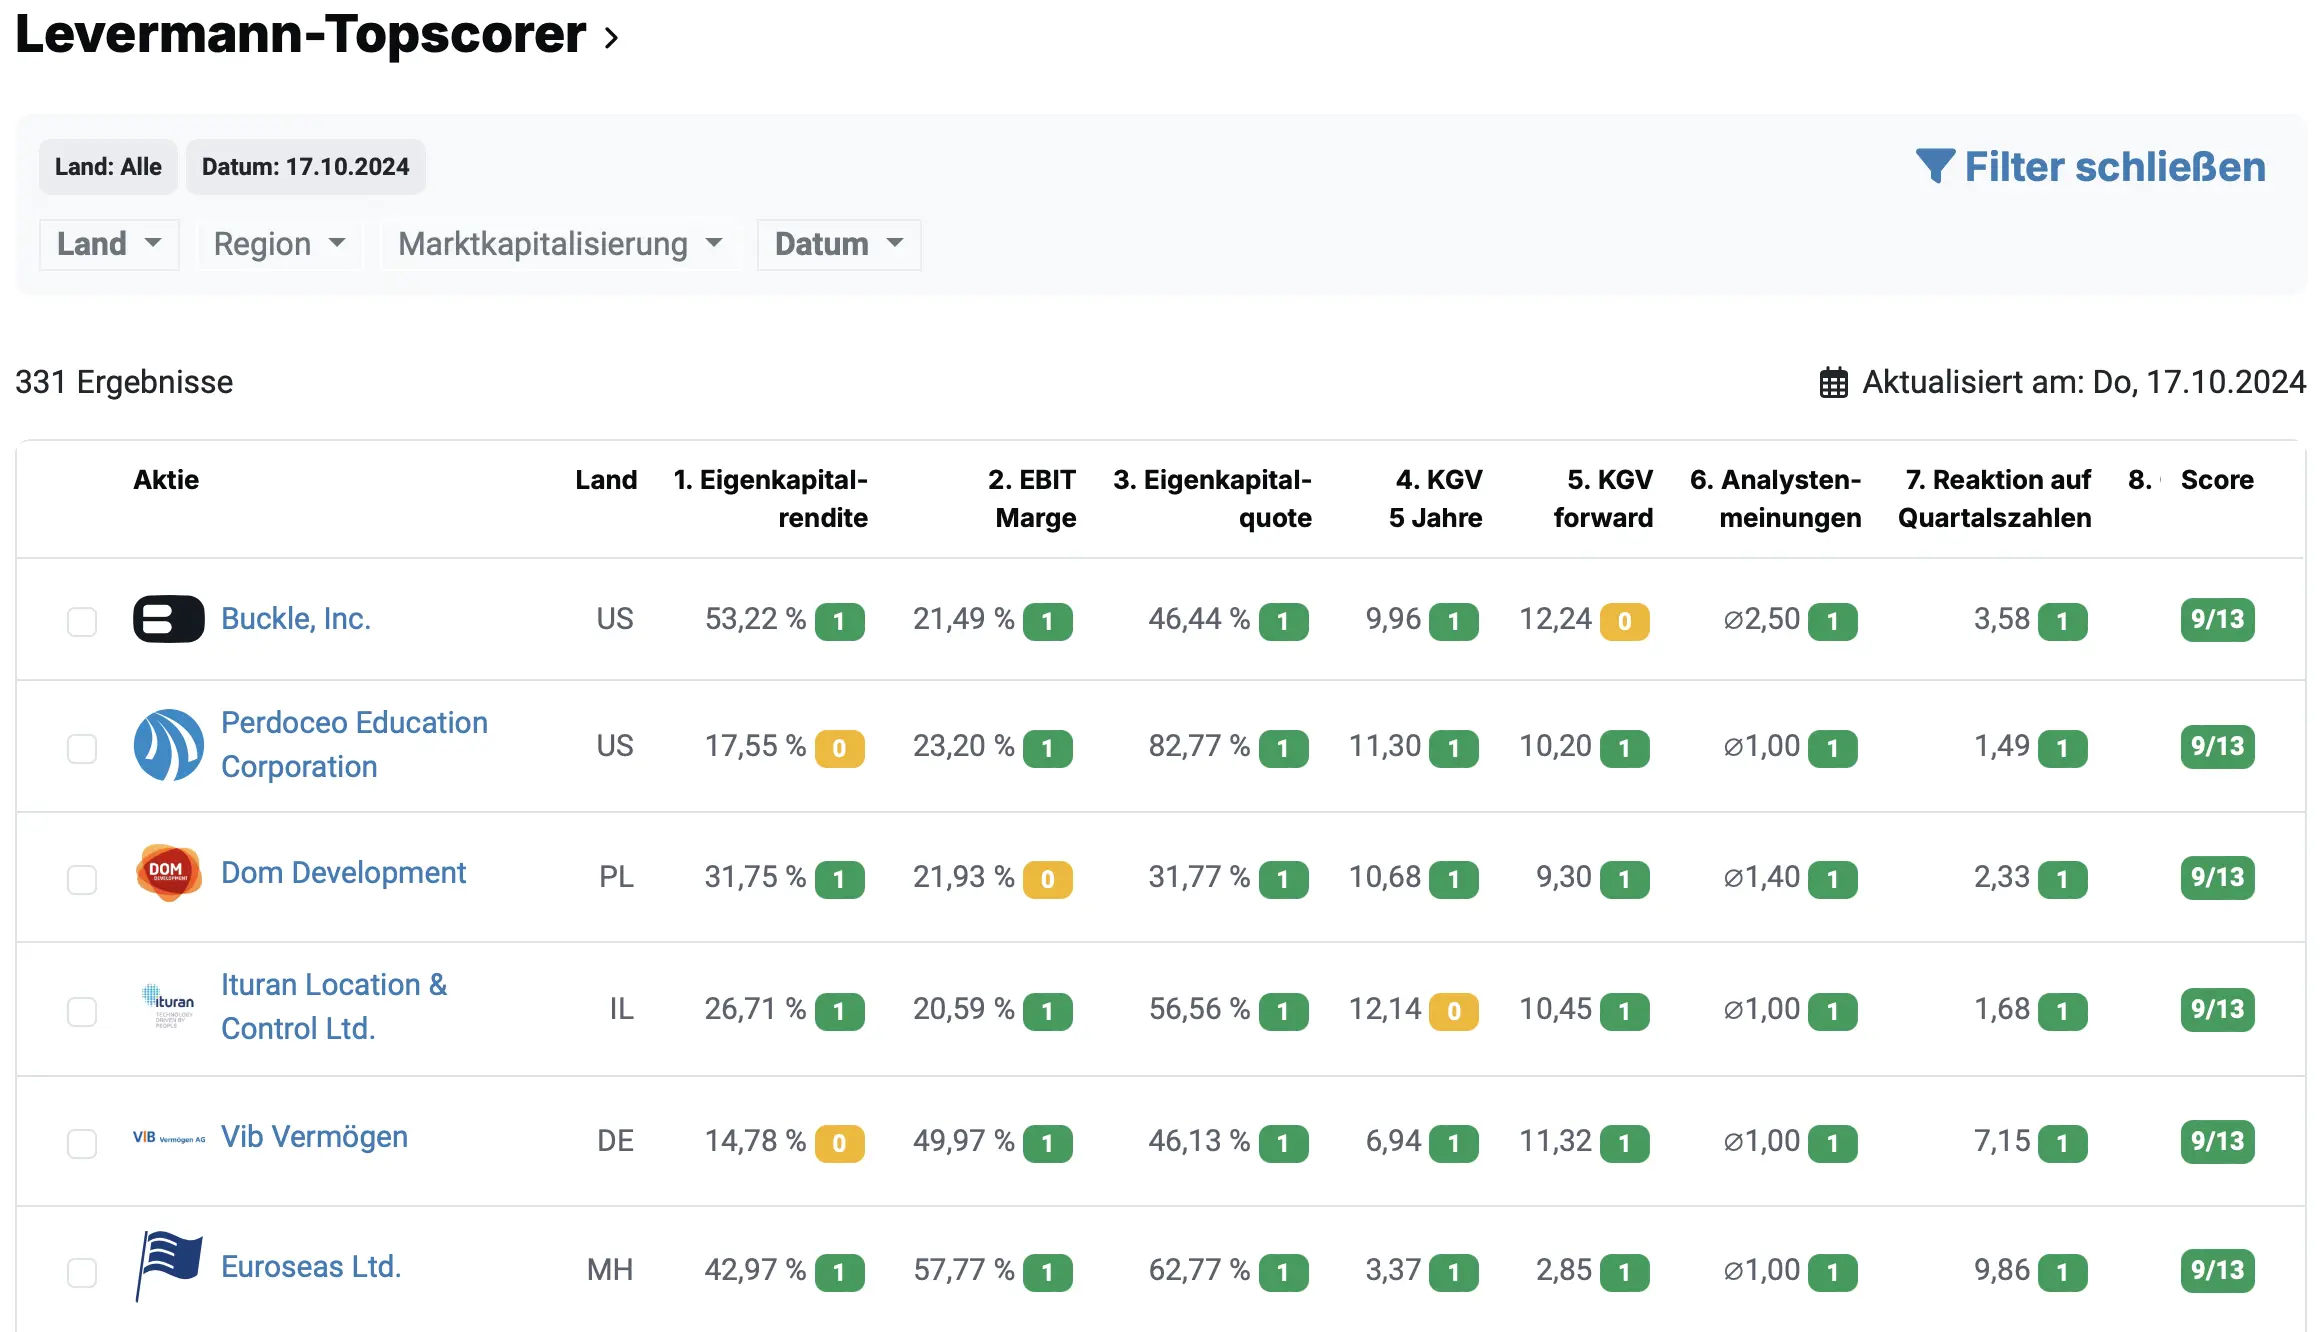Click Vib Vermögen's EBIT Marge value 49,97 %
Image resolution: width=2322 pixels, height=1332 pixels.
click(x=963, y=1141)
